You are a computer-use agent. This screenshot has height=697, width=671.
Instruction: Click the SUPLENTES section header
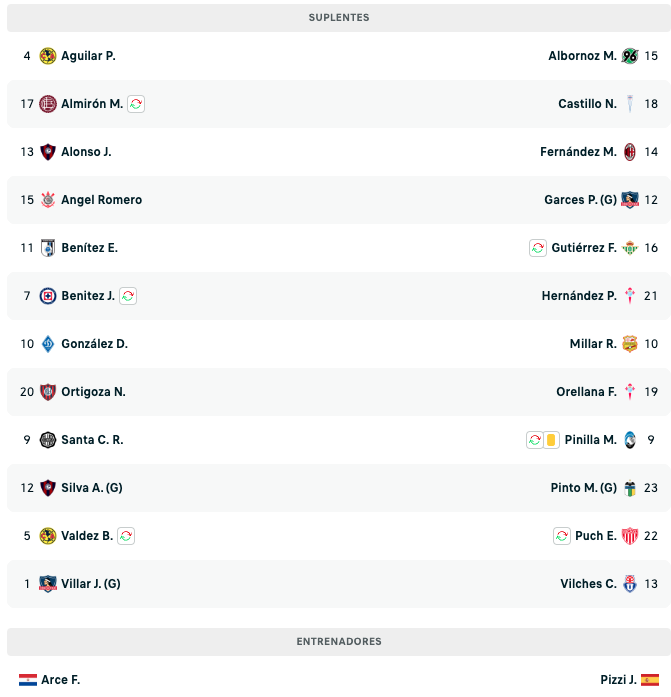pos(339,18)
